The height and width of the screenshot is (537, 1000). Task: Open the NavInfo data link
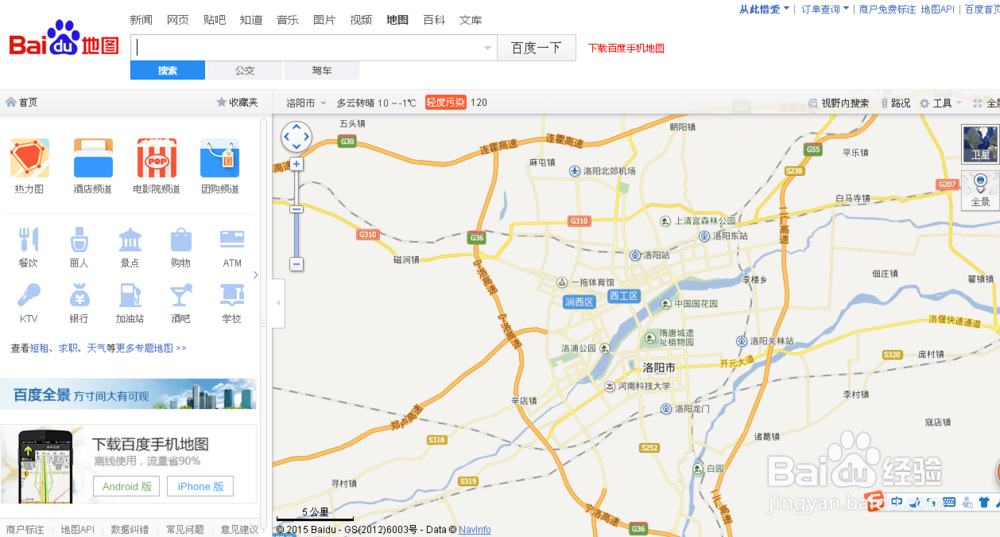[x=474, y=529]
